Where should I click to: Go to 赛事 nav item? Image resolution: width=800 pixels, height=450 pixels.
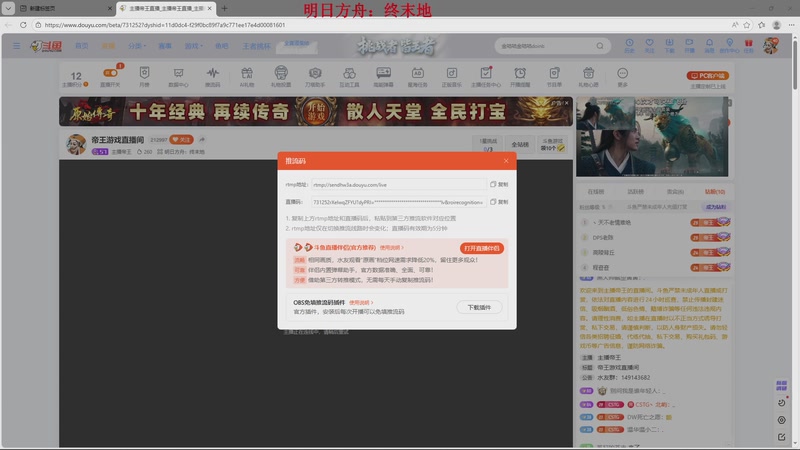tap(165, 46)
